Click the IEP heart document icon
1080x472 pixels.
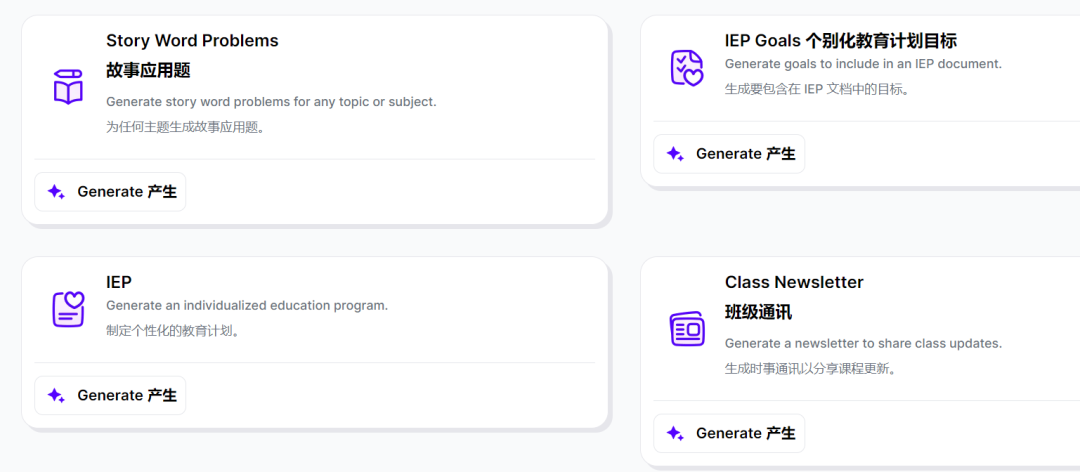tap(68, 309)
